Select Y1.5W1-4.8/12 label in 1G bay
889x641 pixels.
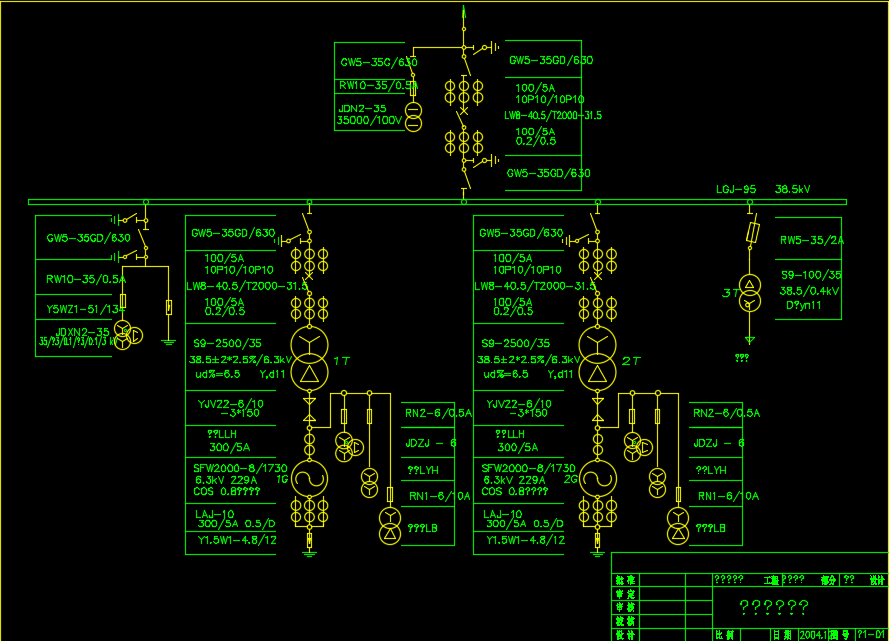tap(237, 540)
